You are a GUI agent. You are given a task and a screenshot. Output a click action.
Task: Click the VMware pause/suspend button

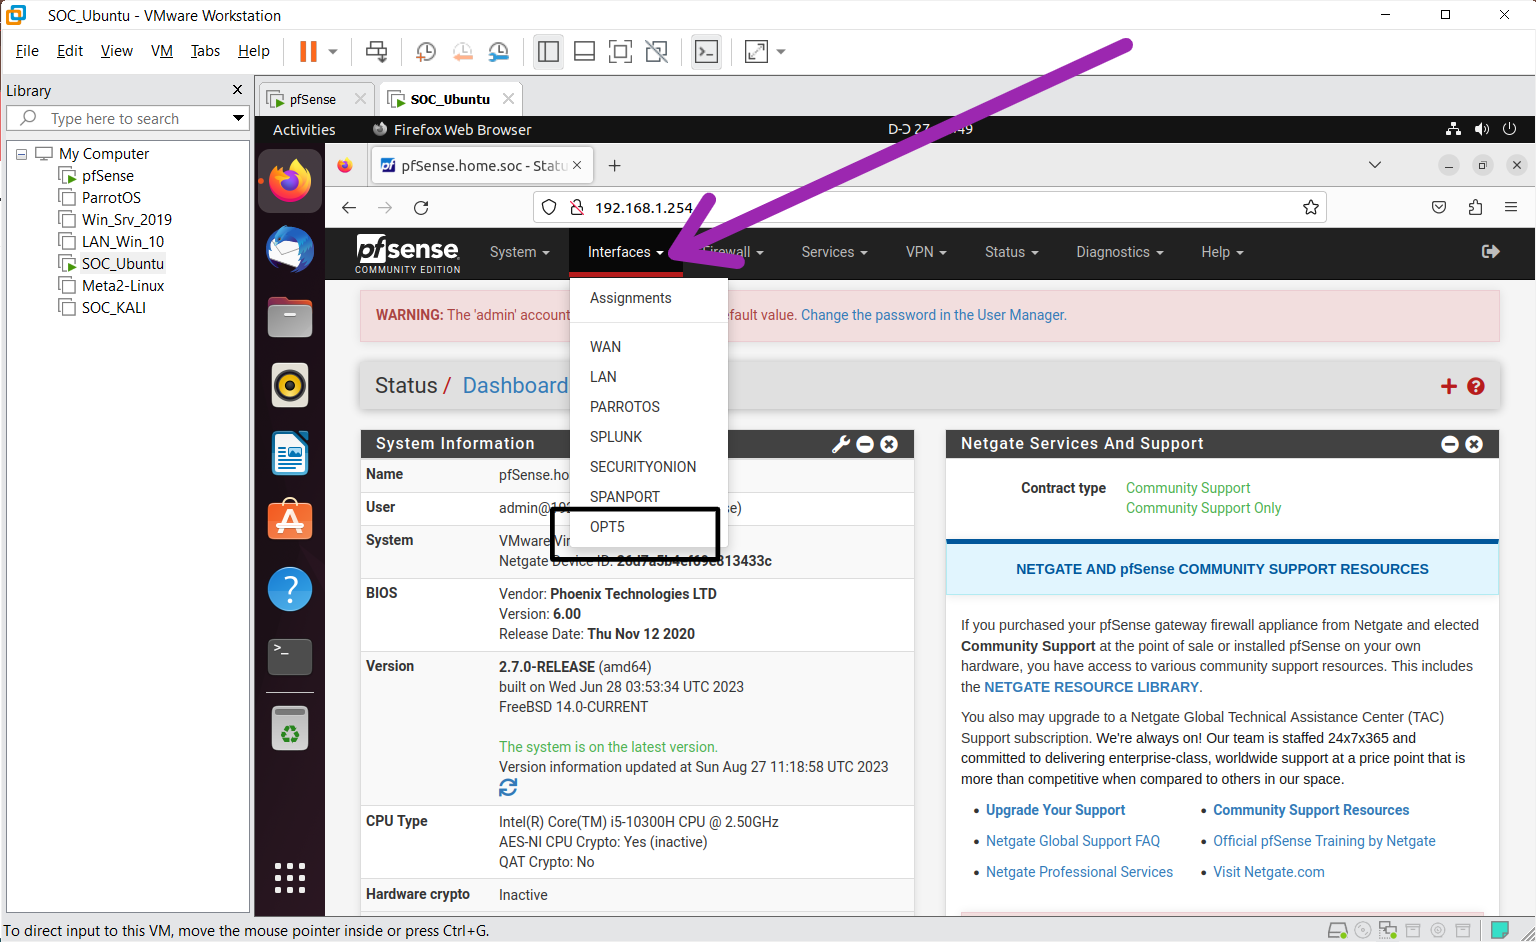(x=308, y=51)
